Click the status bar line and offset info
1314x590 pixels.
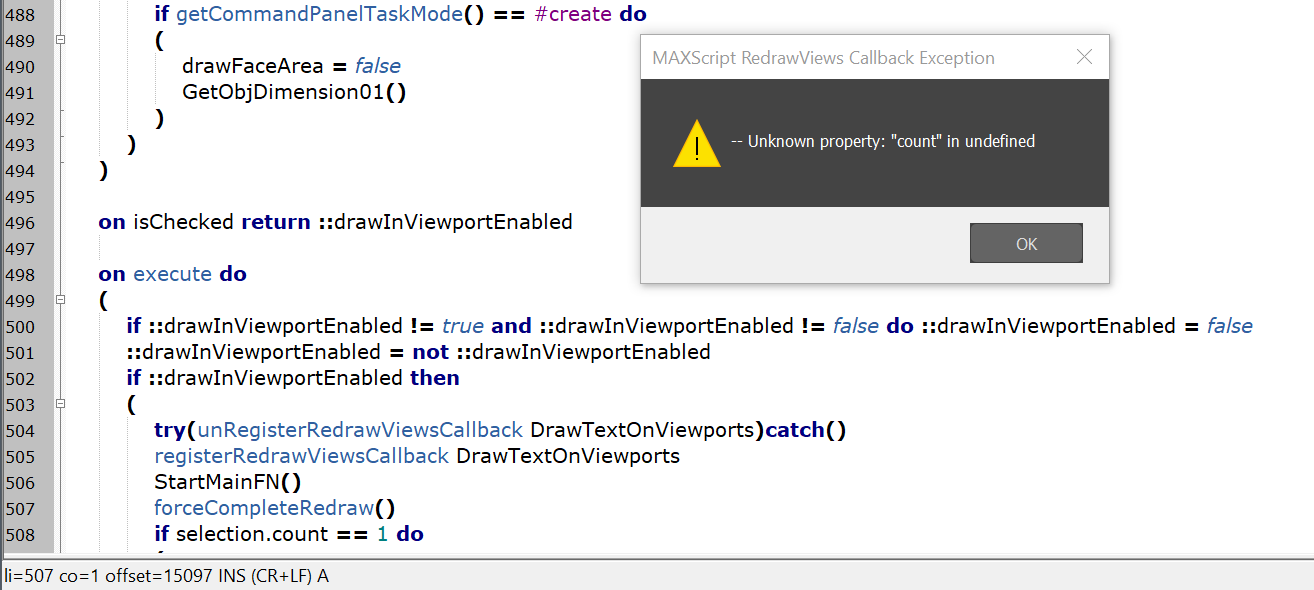pos(166,576)
